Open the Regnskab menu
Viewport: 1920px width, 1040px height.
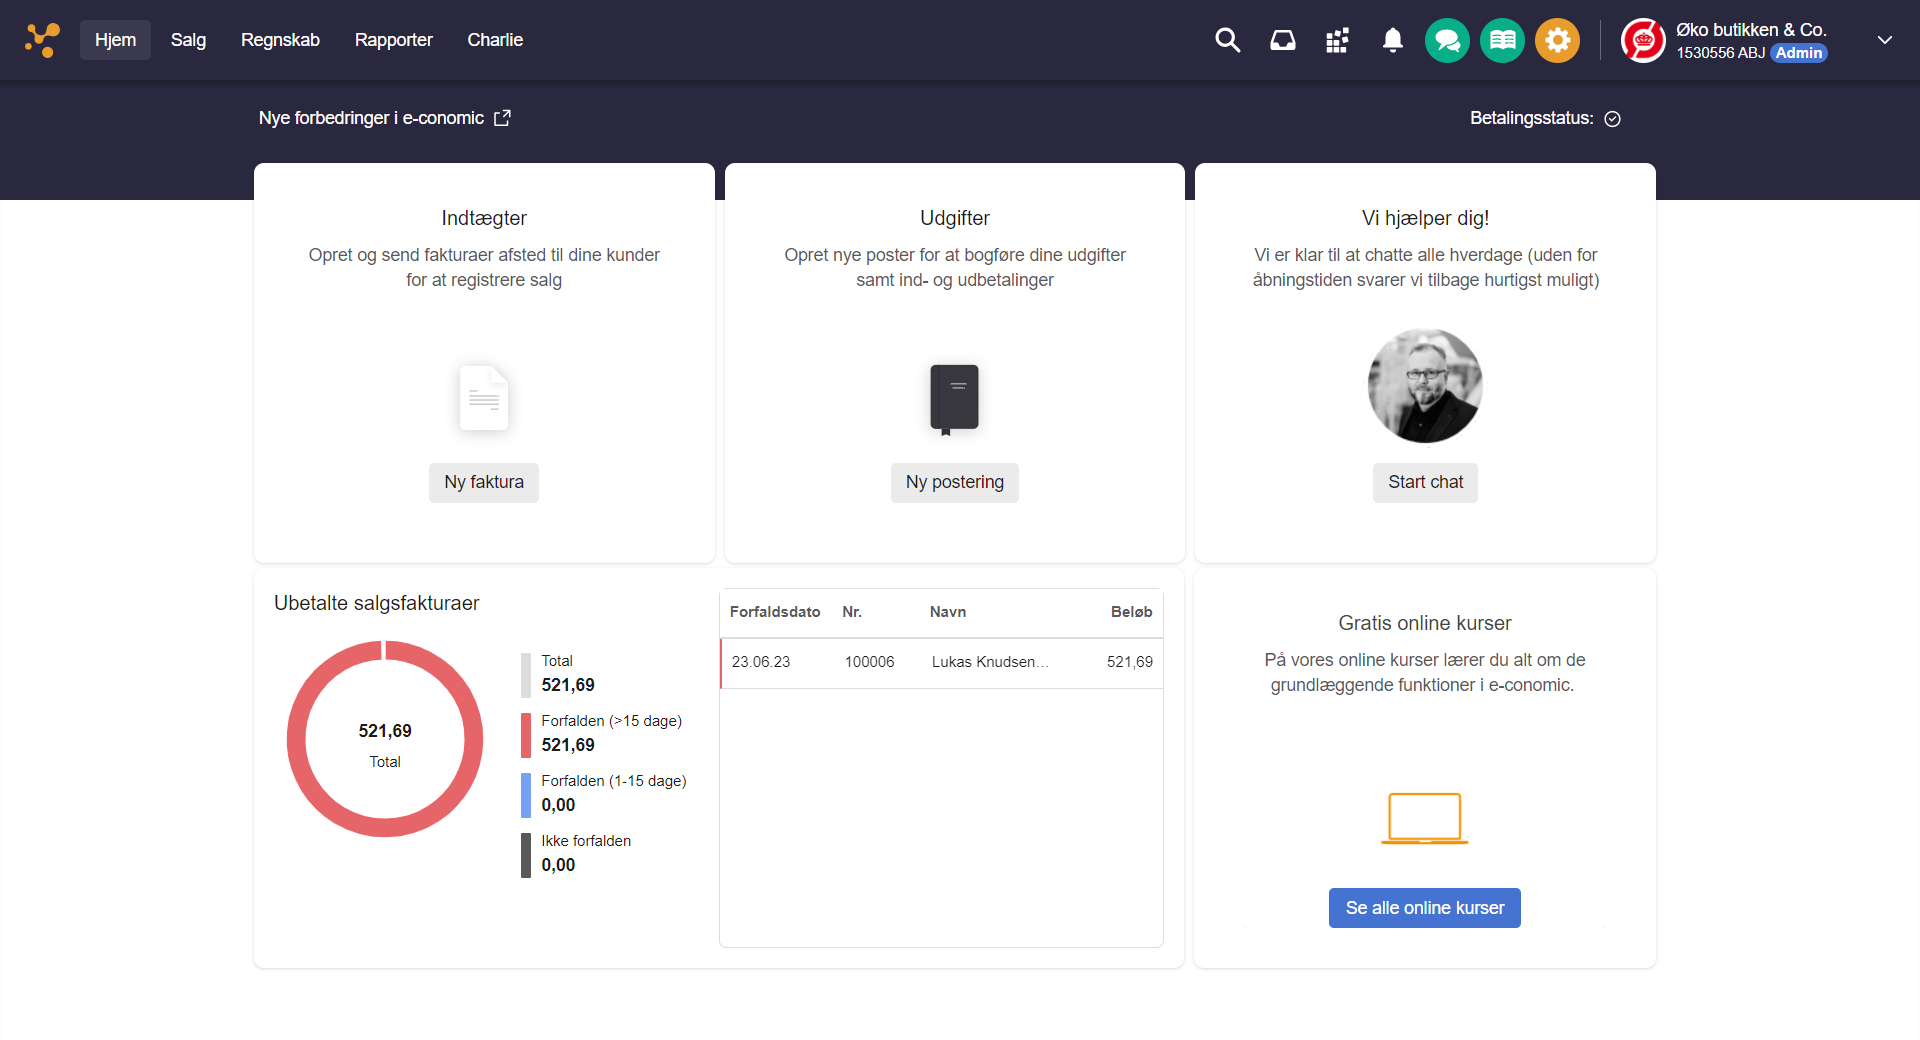(x=280, y=40)
